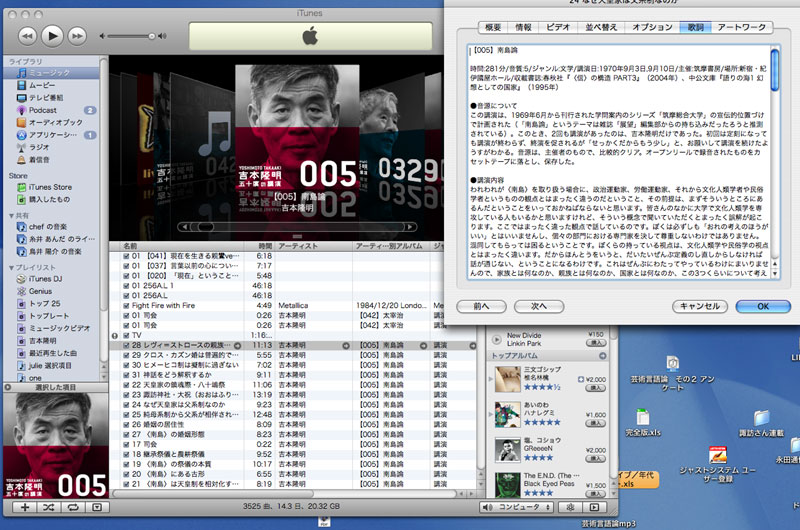Click the キャンセル button
Screen dimensions: 800x530
700,307
